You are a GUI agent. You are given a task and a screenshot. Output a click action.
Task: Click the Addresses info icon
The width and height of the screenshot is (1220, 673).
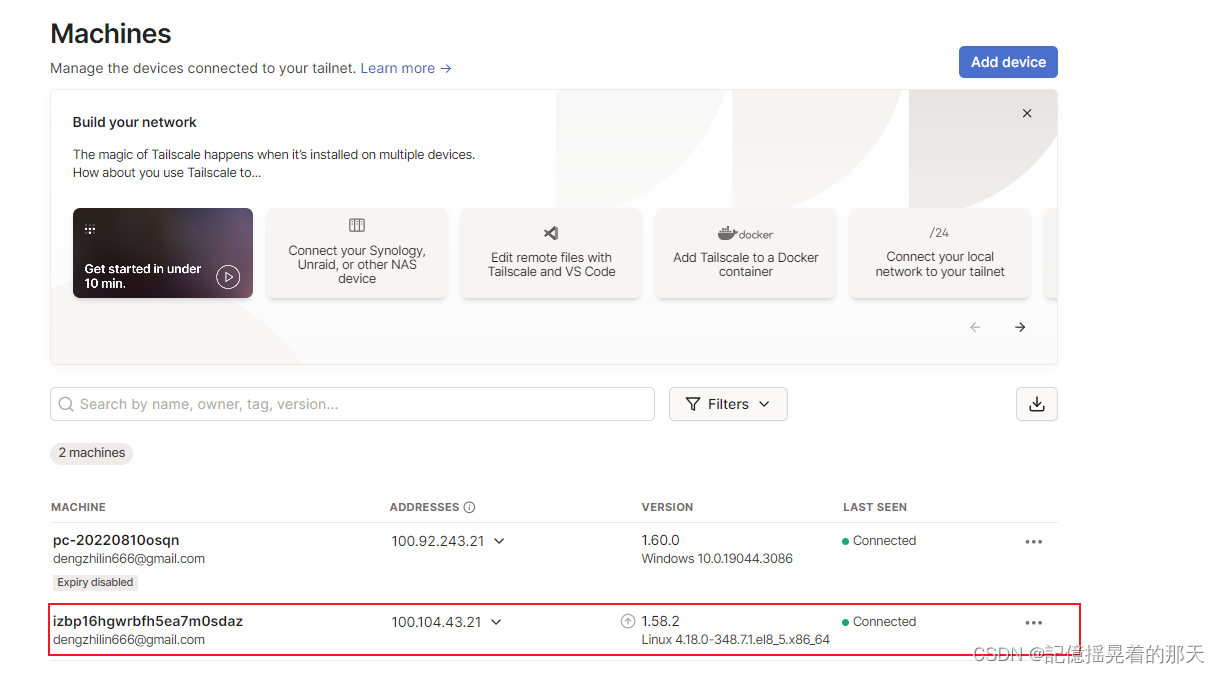[469, 507]
